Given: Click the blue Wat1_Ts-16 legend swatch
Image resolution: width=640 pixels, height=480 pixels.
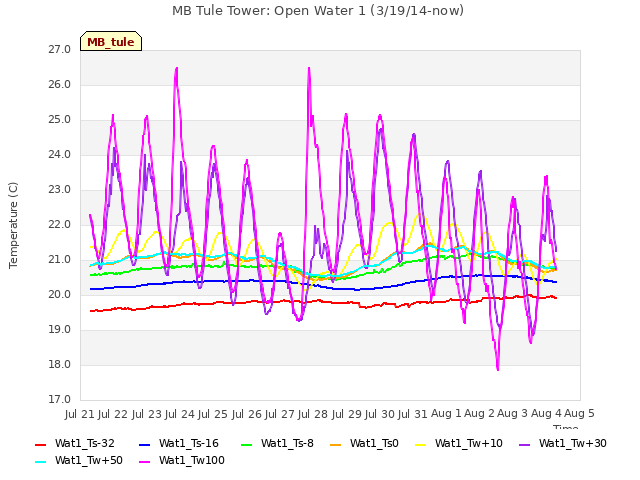Looking at the screenshot, I should (x=144, y=444).
